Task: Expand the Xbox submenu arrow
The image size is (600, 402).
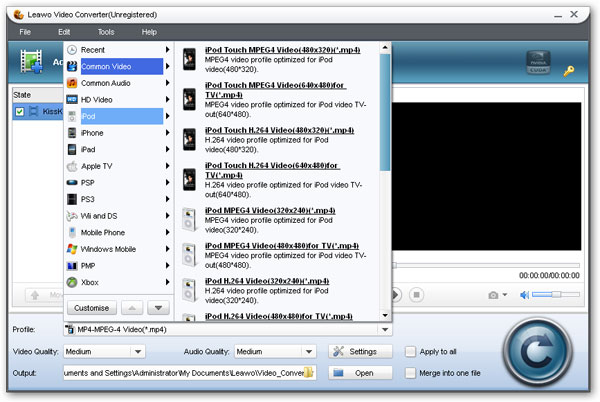Action: point(168,282)
